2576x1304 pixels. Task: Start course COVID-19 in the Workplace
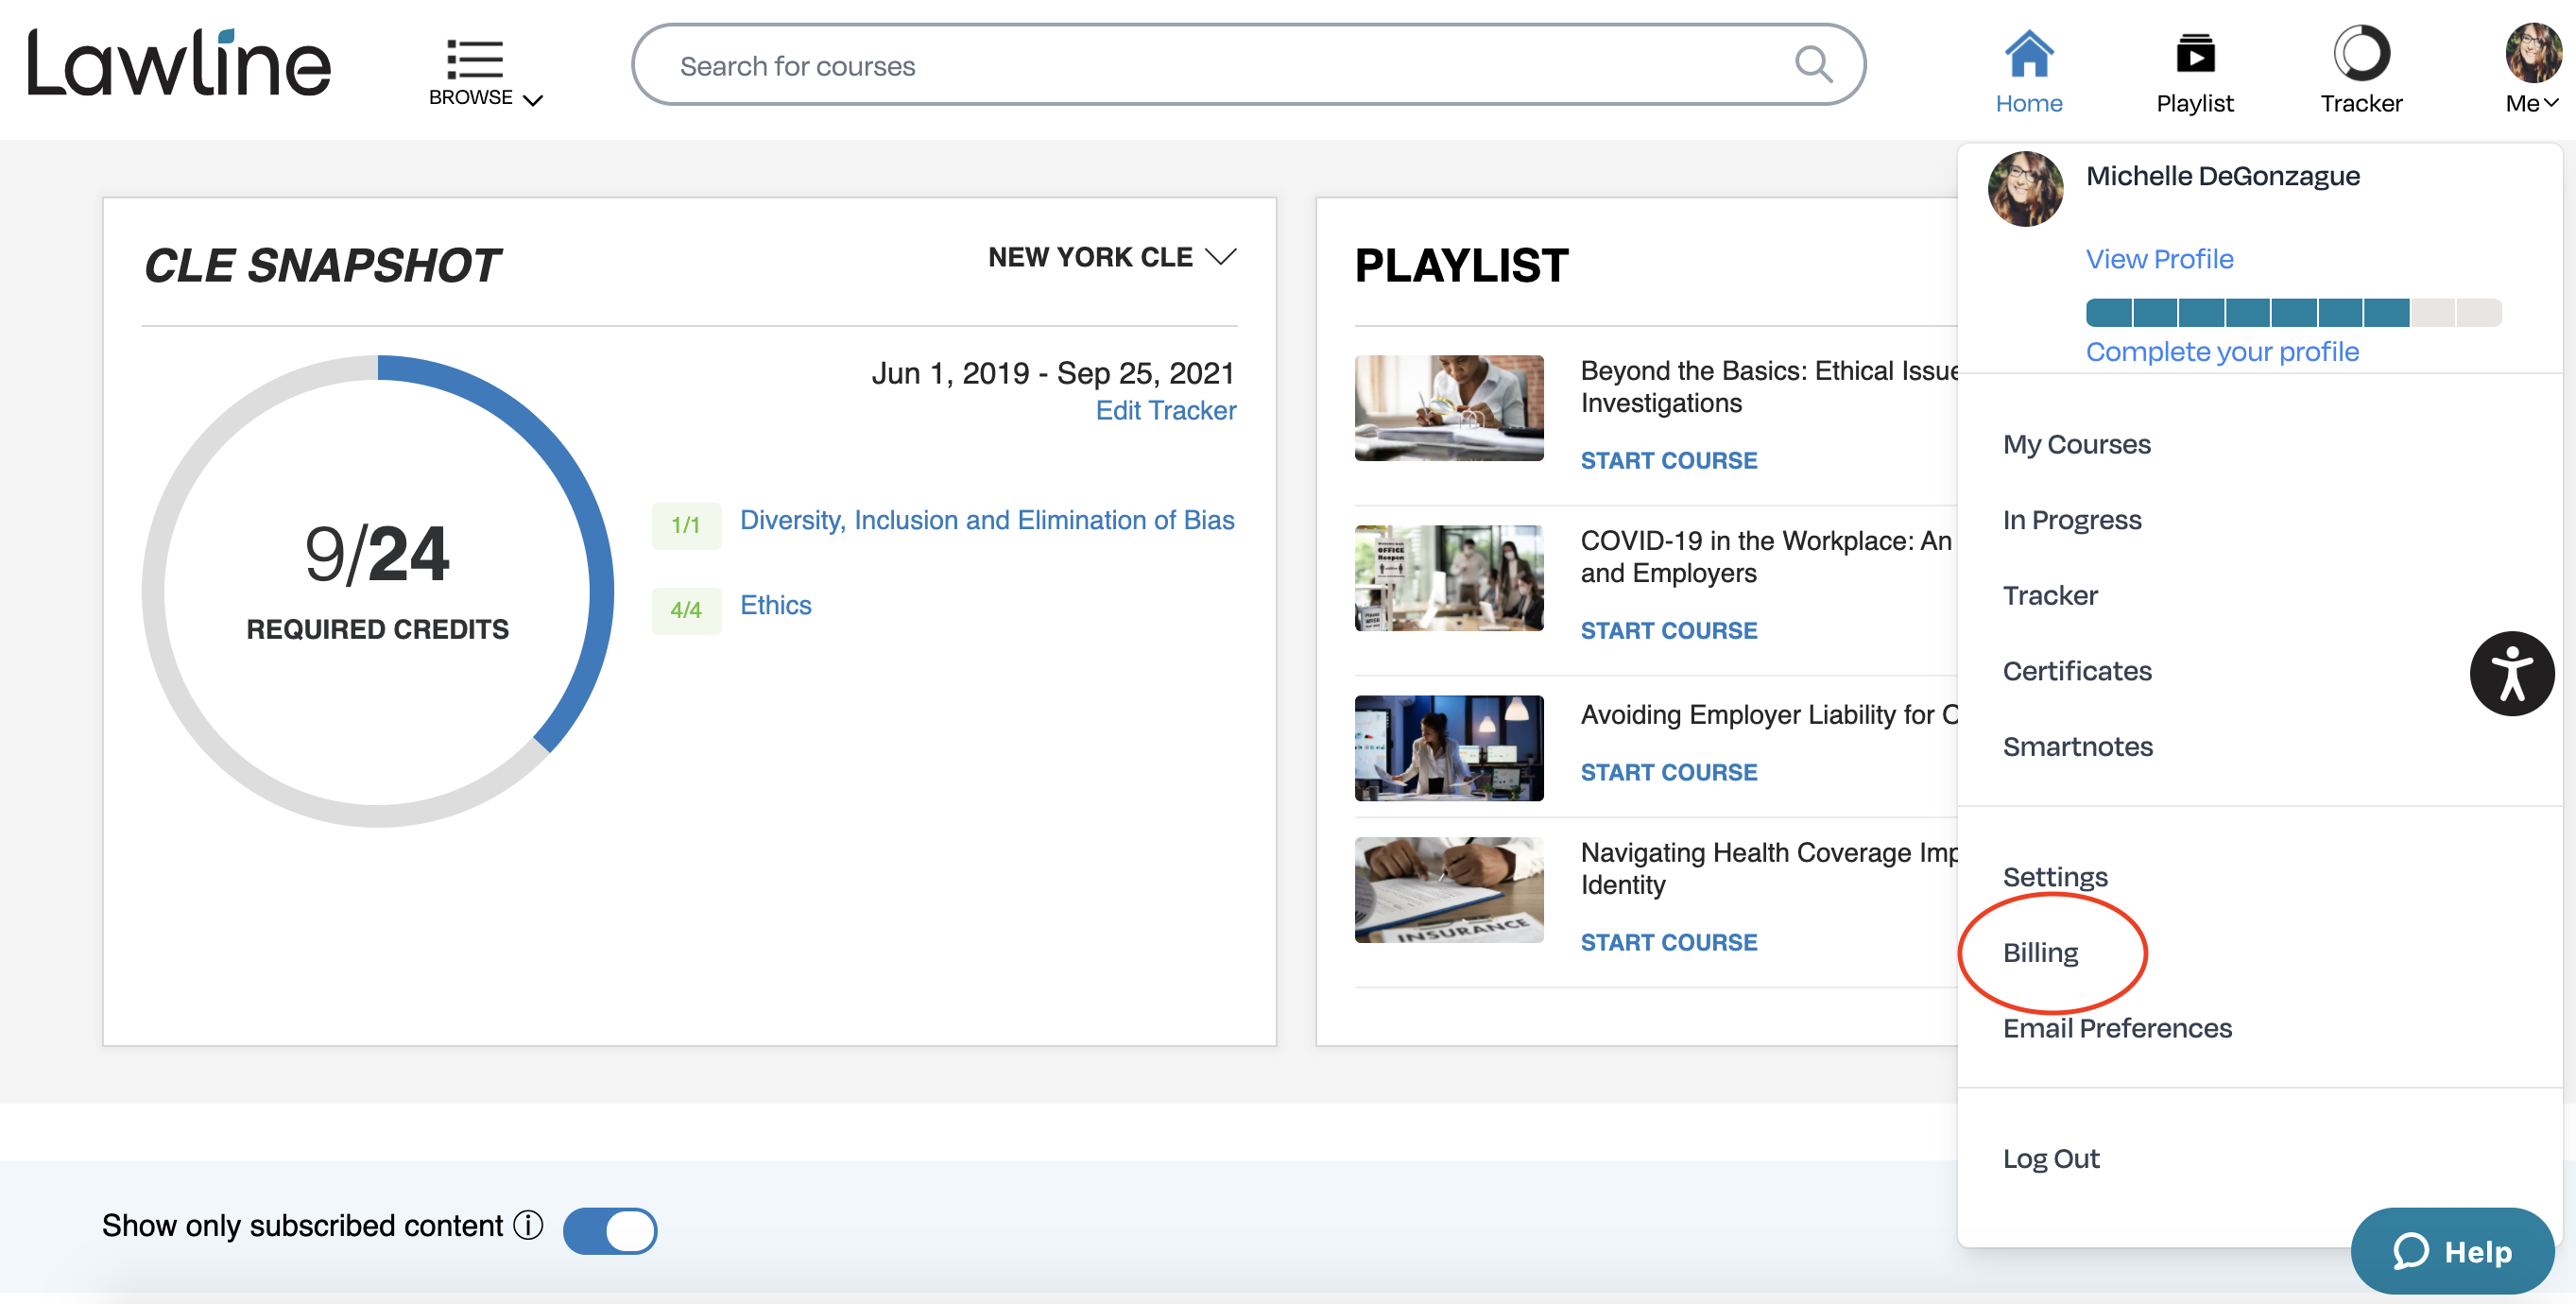tap(1668, 630)
